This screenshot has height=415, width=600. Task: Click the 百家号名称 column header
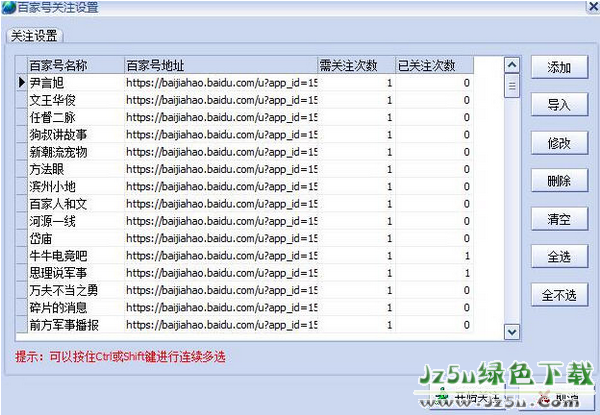point(76,65)
